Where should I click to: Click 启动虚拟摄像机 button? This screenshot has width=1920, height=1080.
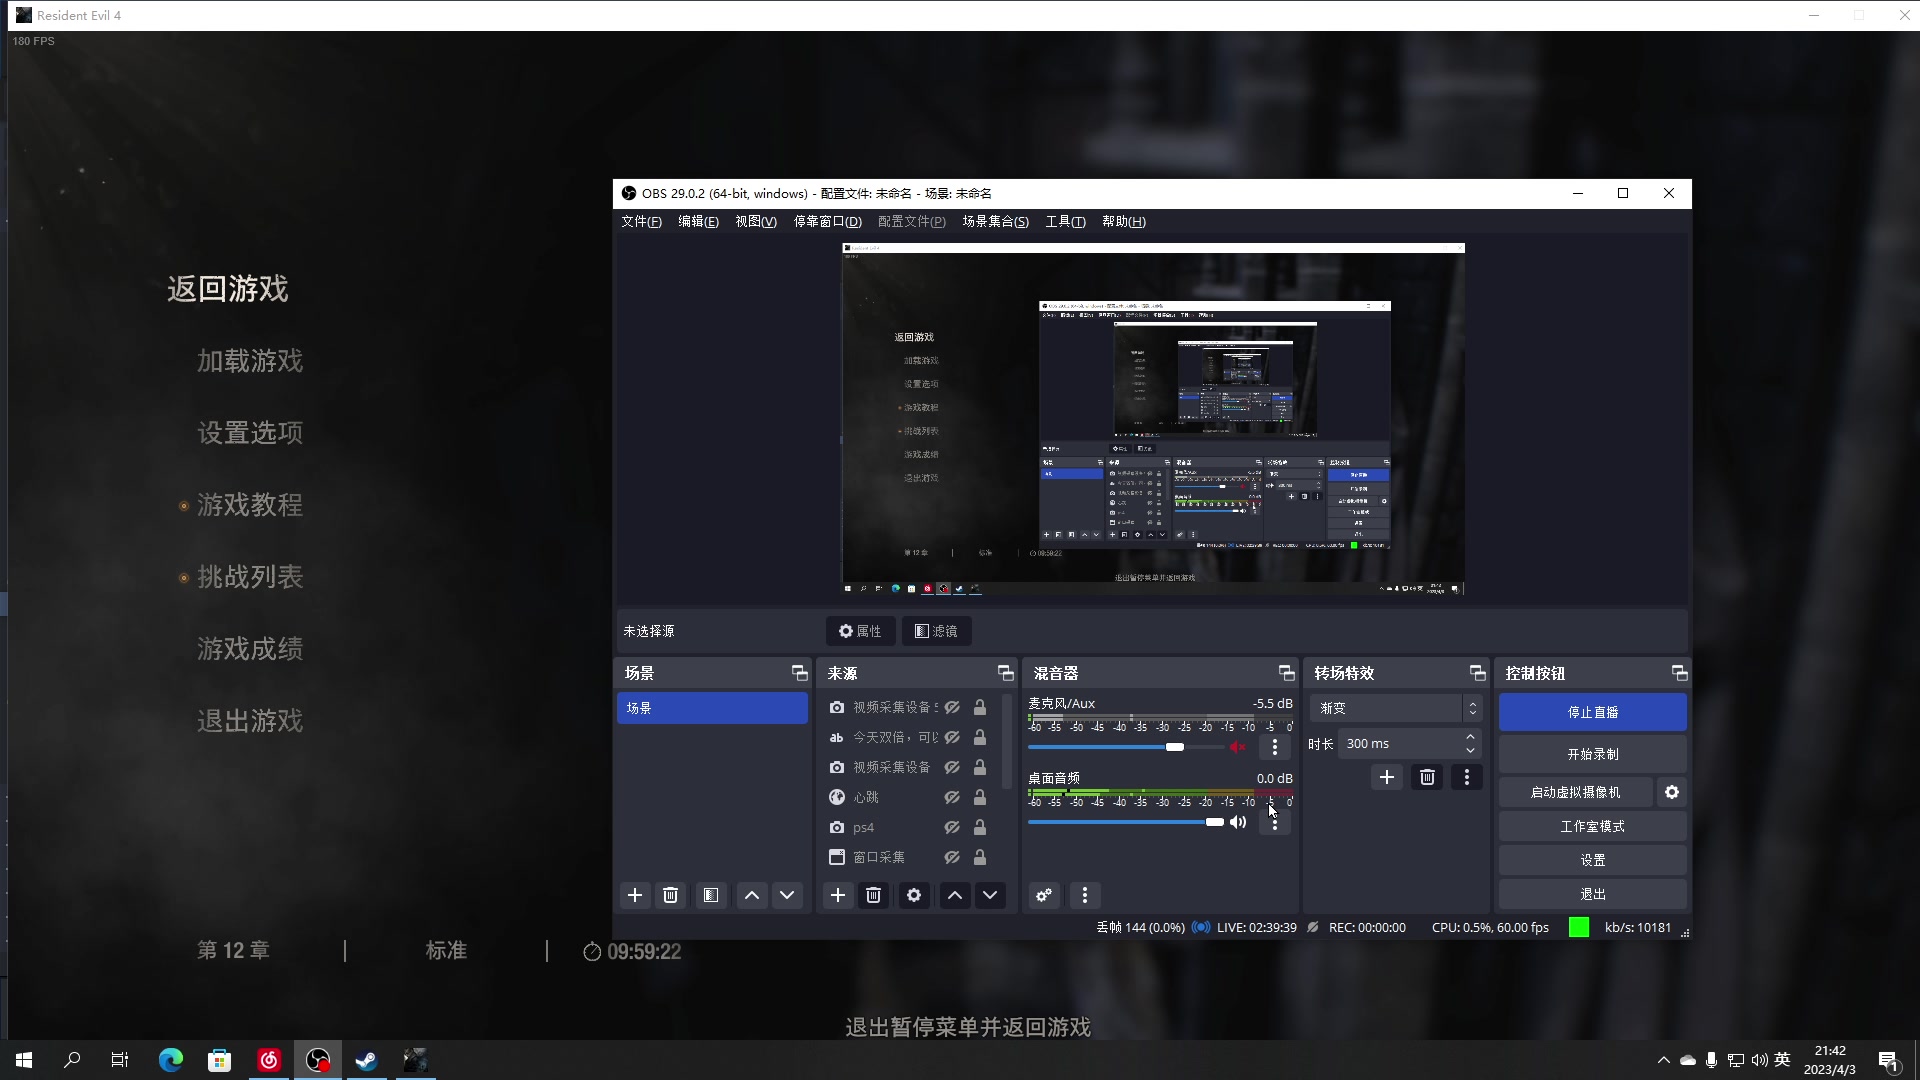1575,792
